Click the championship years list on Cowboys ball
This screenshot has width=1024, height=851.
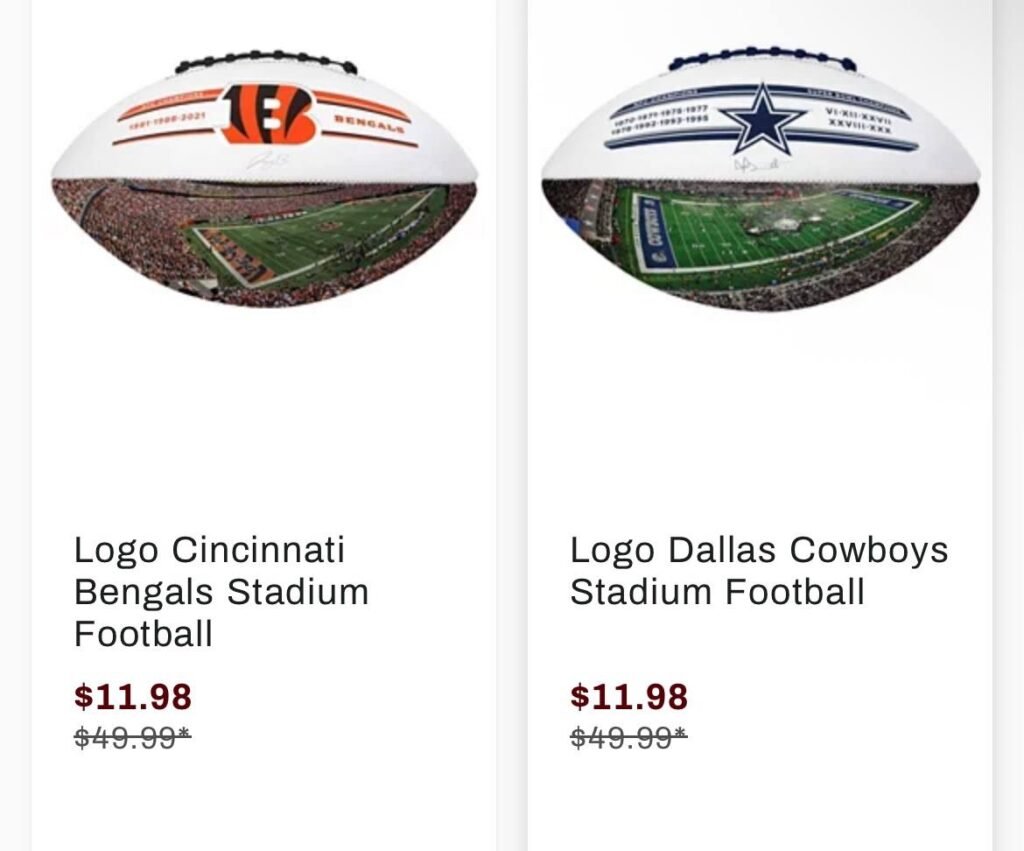660,119
